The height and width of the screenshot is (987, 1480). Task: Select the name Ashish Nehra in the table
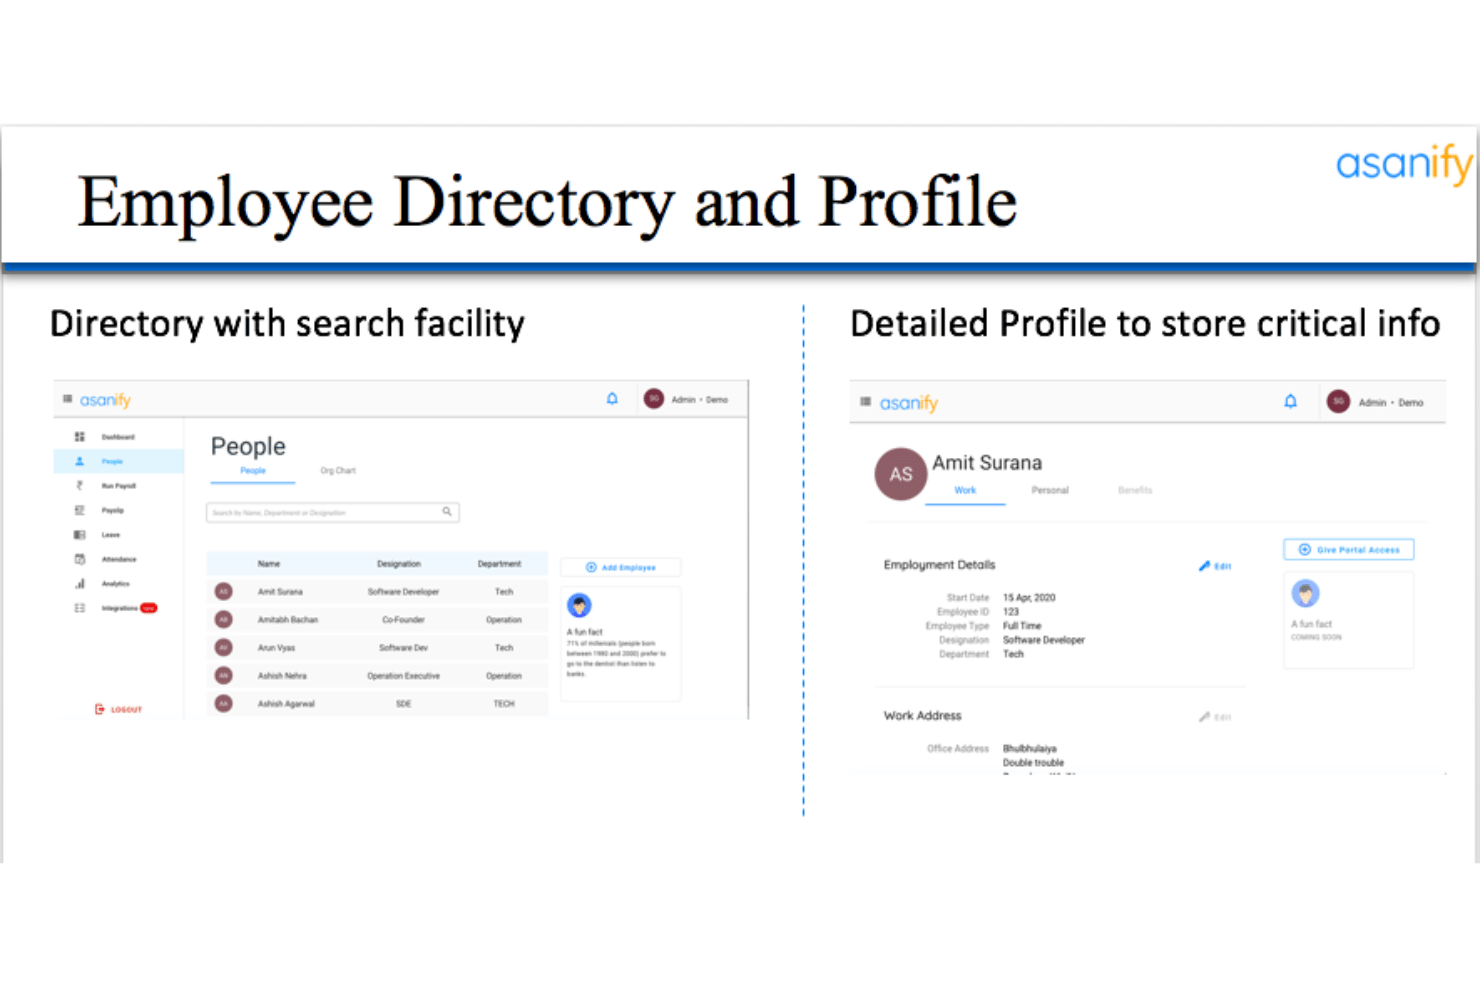click(282, 676)
